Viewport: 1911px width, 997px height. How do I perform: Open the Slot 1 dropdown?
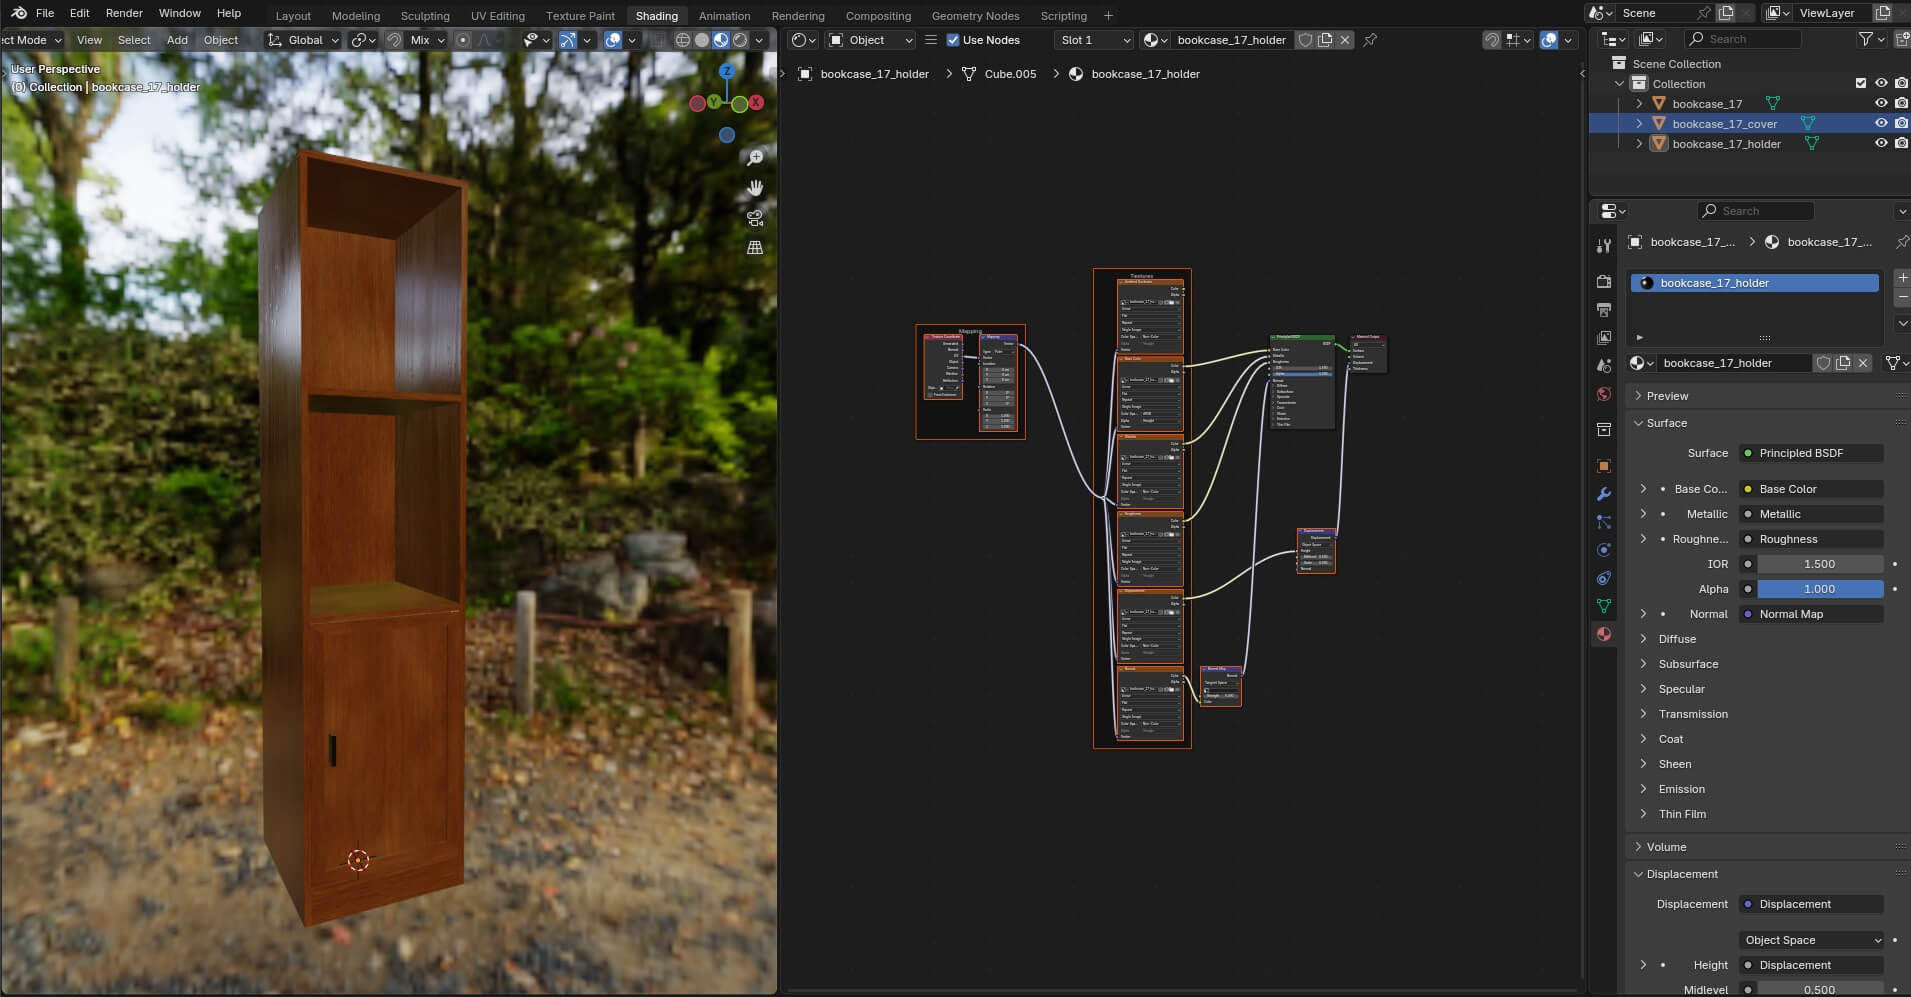1094,40
